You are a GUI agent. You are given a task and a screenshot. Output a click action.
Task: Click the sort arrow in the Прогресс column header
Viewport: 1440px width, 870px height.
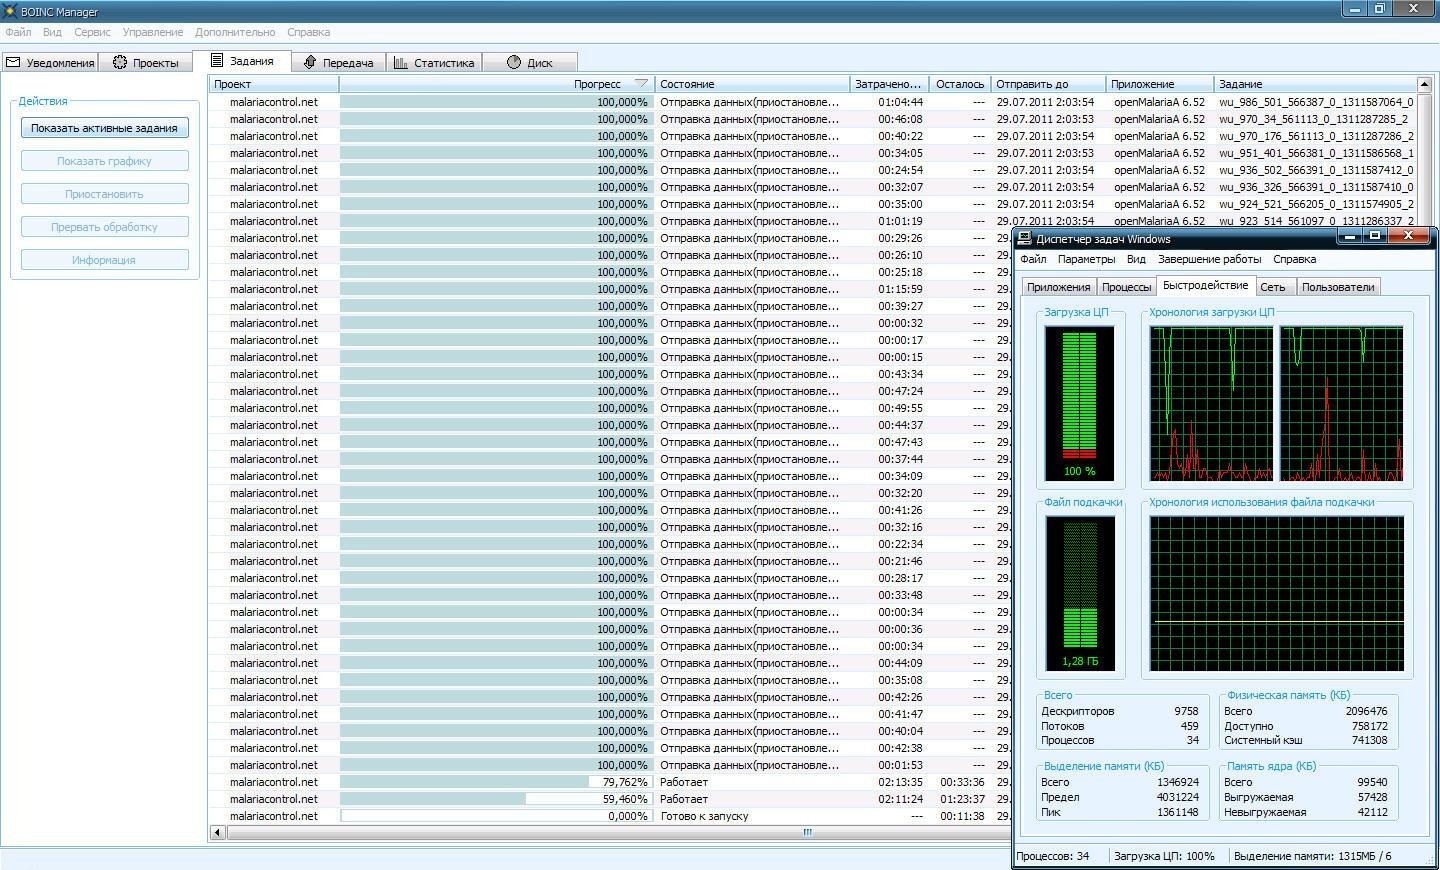641,84
